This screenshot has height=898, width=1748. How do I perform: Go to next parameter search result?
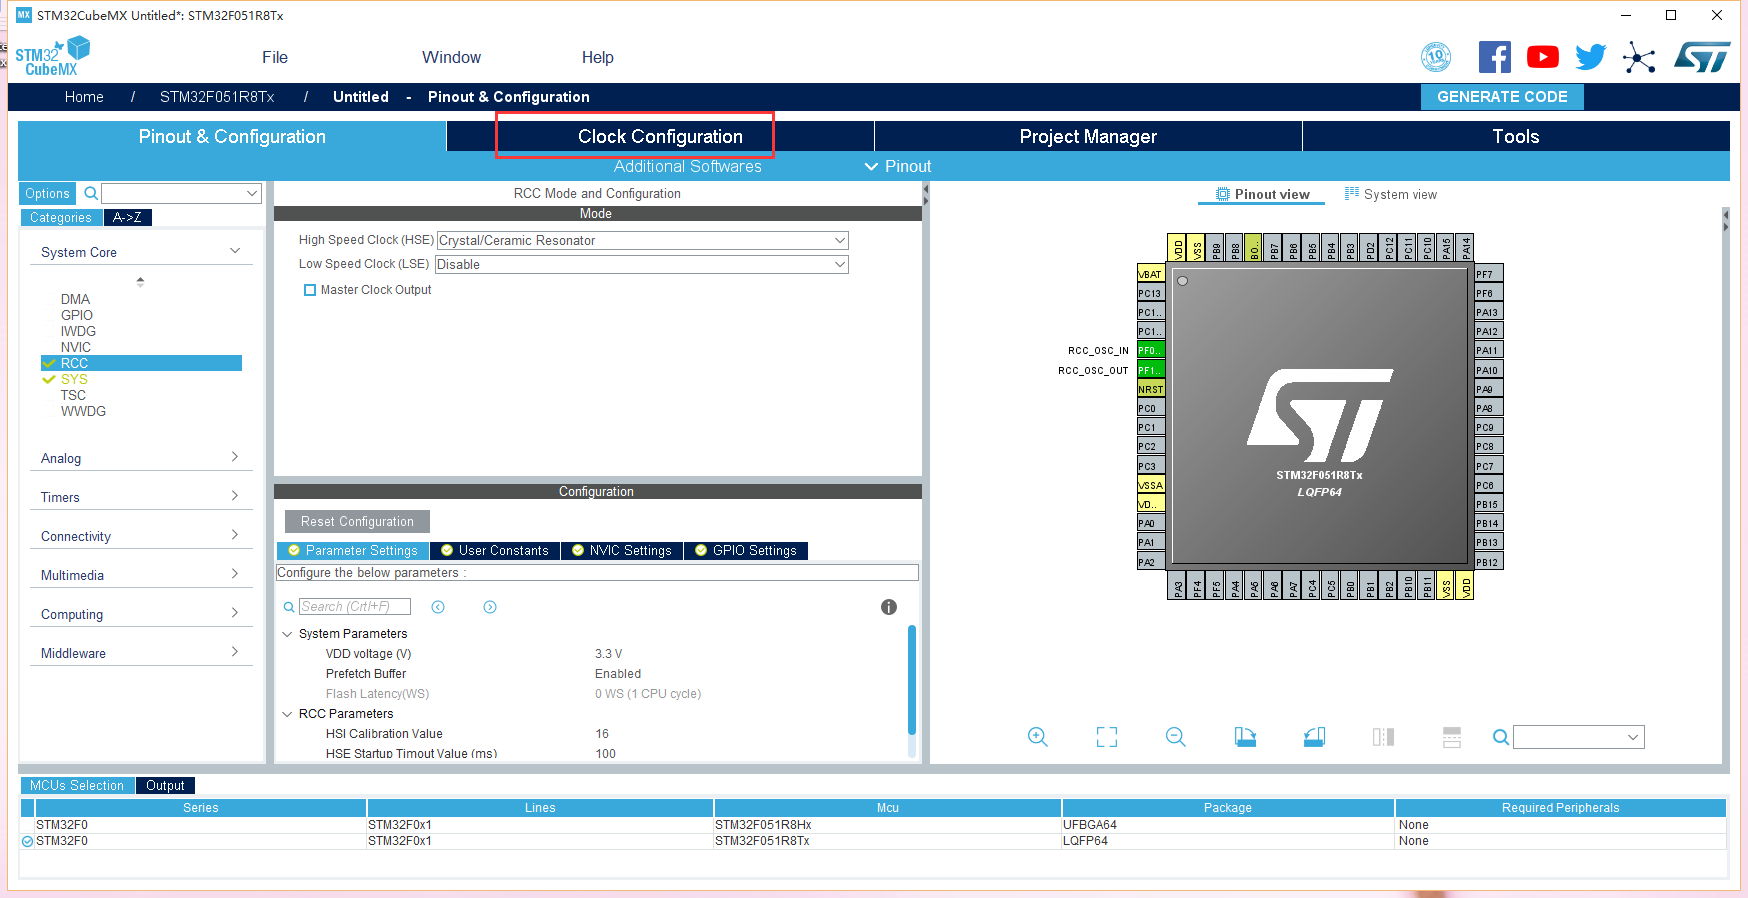coord(490,607)
